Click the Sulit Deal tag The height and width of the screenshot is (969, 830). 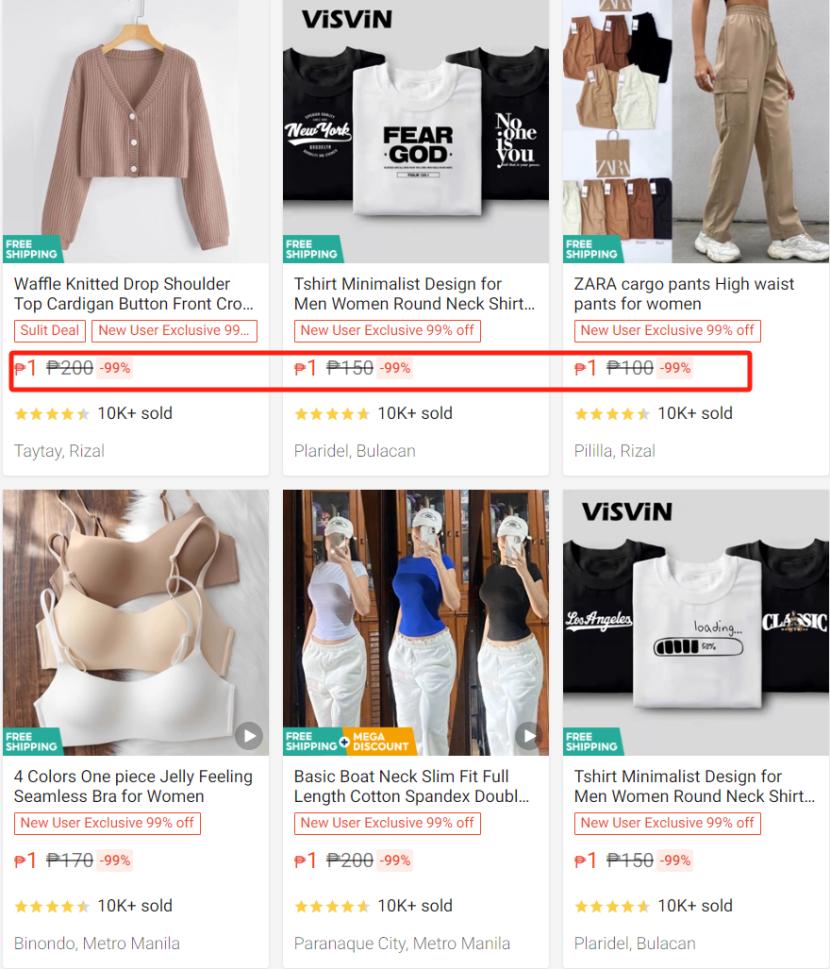50,331
